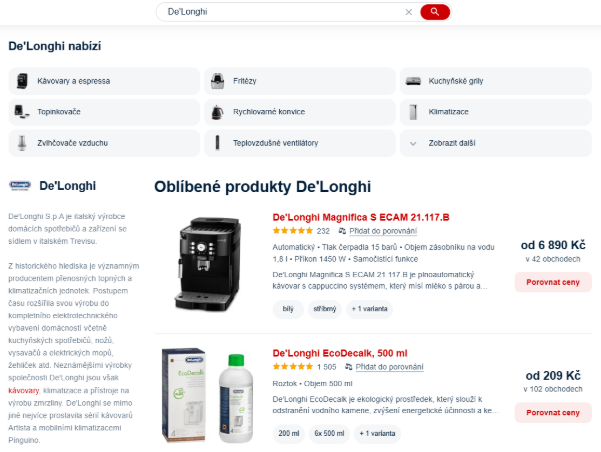Compare prices for EcoDecalk 500 ml
Image resolution: width=601 pixels, height=452 pixels.
click(x=553, y=413)
